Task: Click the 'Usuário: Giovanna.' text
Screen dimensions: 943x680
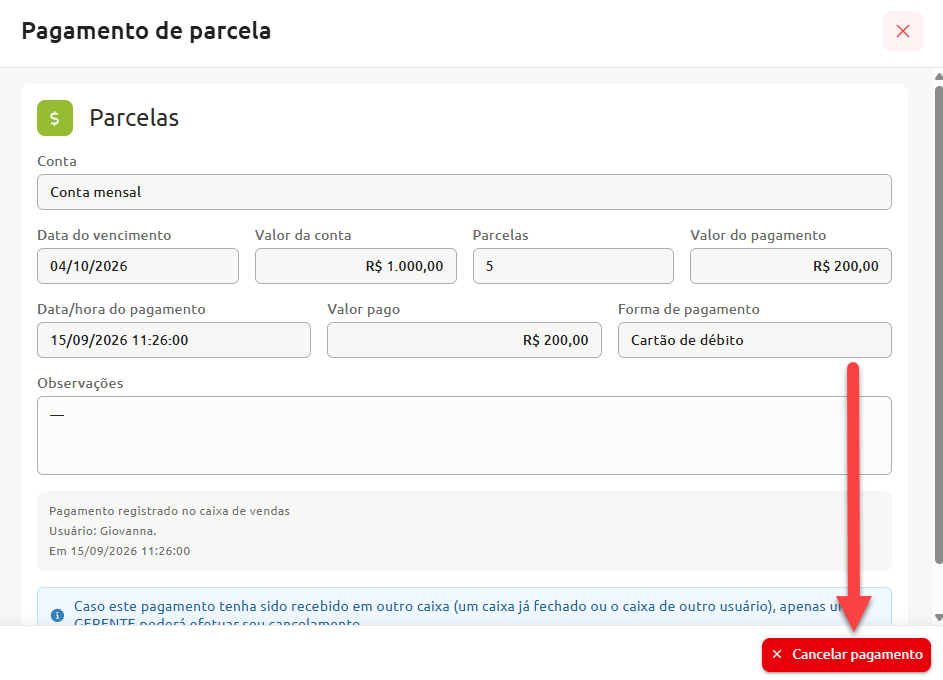Action: pos(103,531)
